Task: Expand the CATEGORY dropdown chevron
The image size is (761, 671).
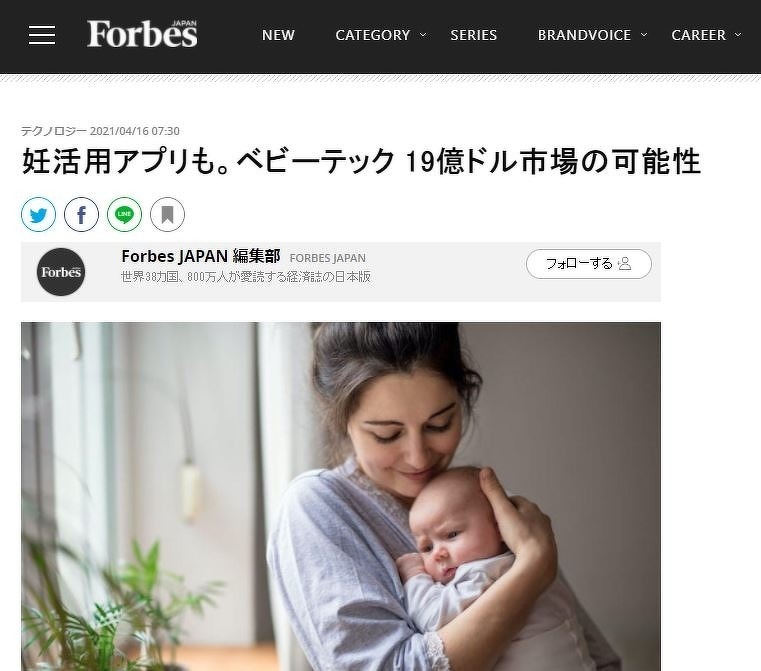Action: tap(423, 35)
